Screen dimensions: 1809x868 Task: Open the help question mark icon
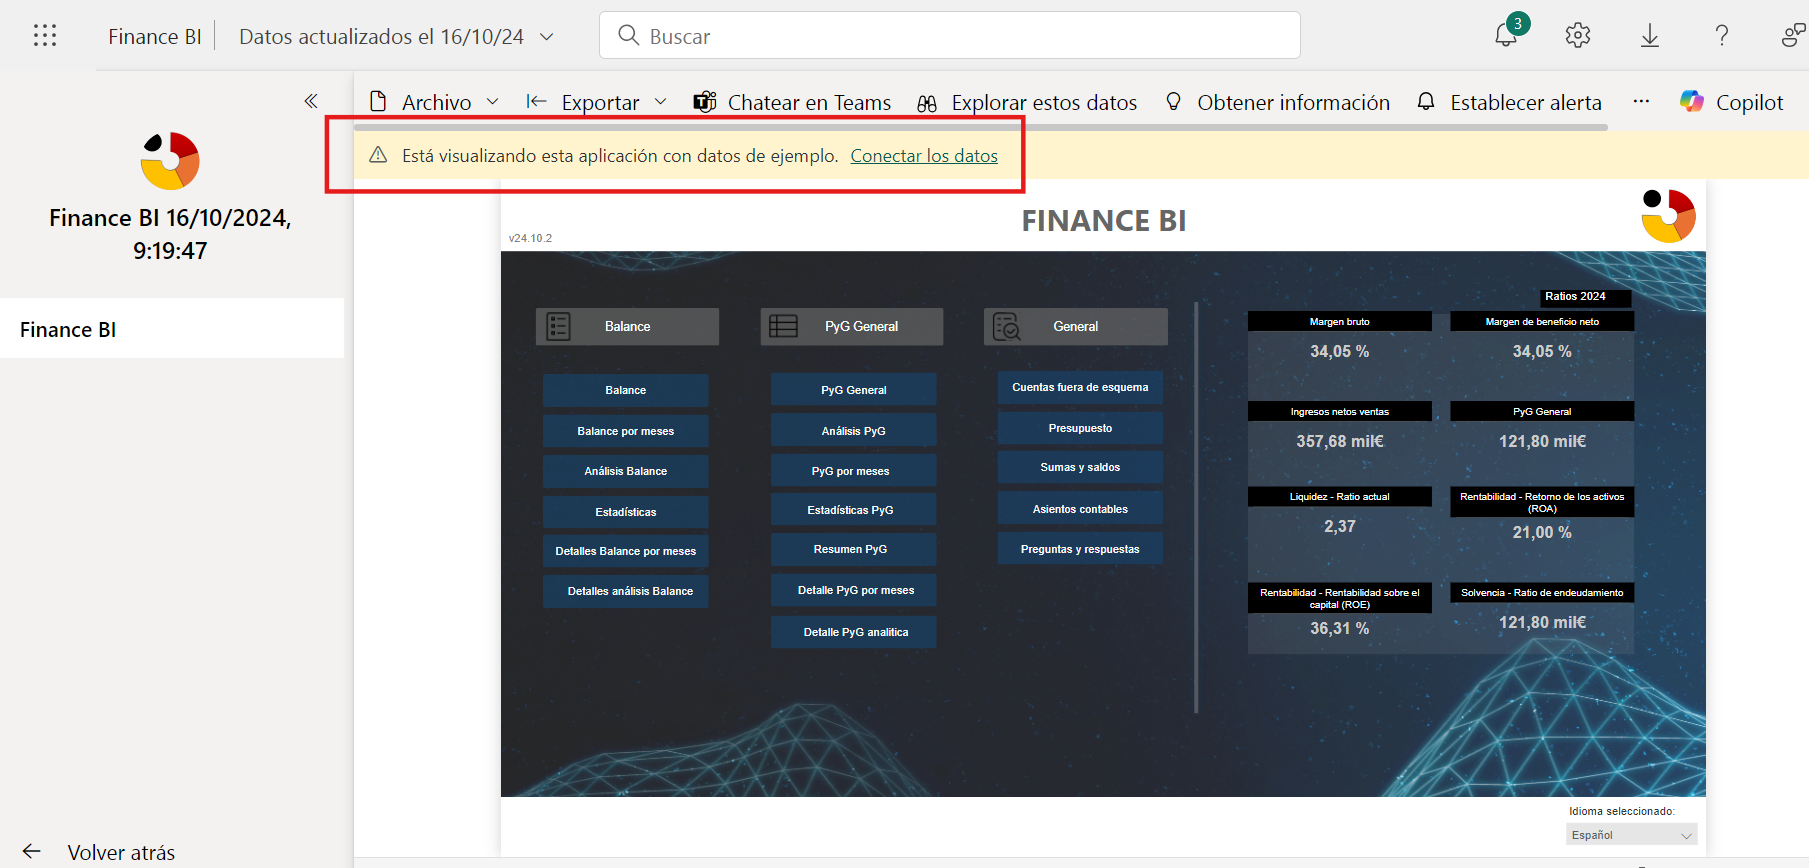[x=1722, y=36]
